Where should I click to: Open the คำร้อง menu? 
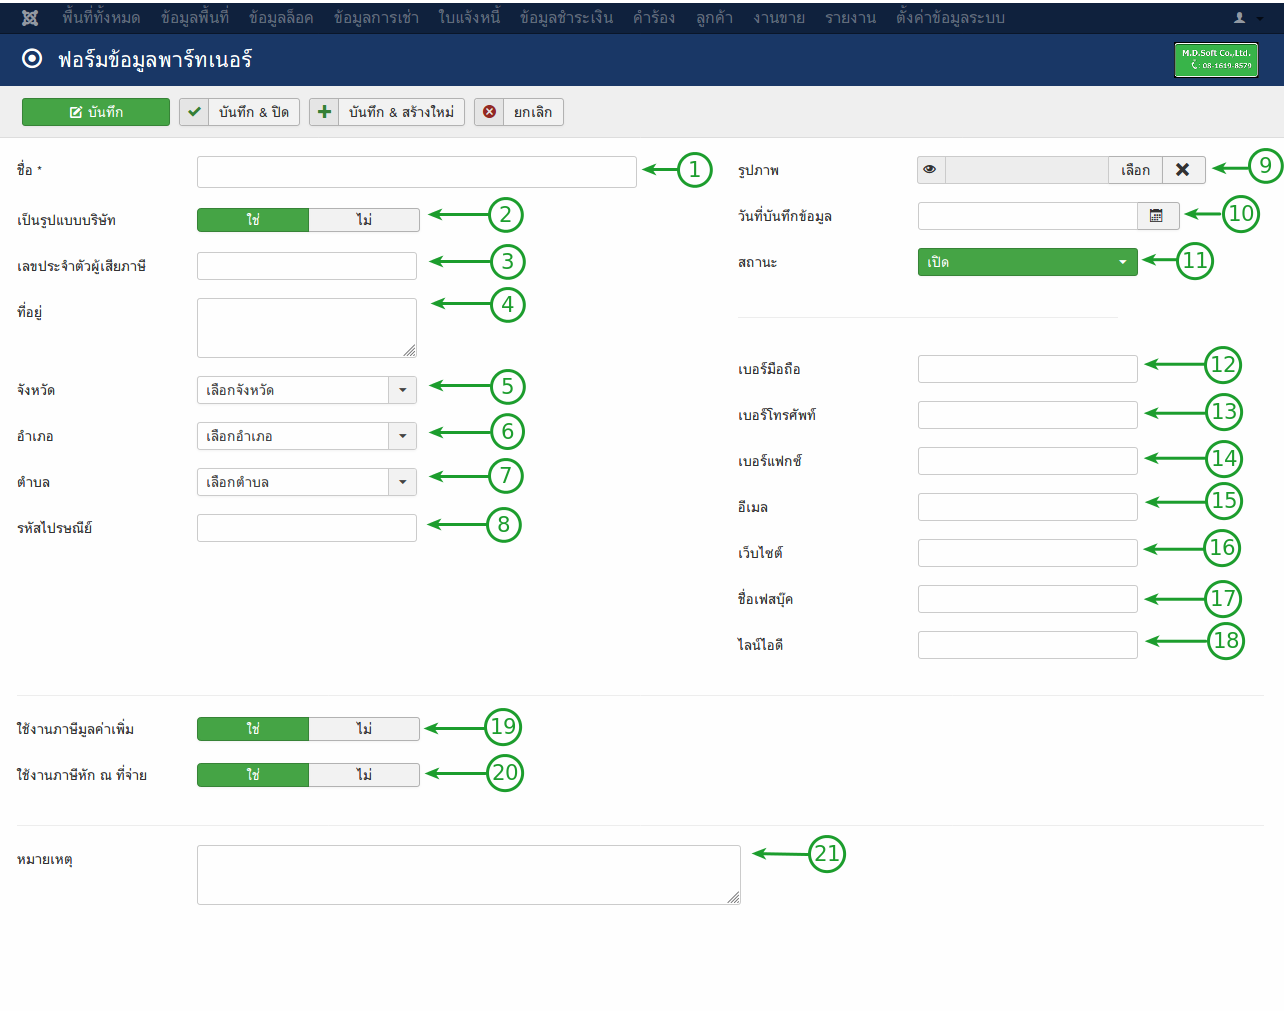point(654,17)
